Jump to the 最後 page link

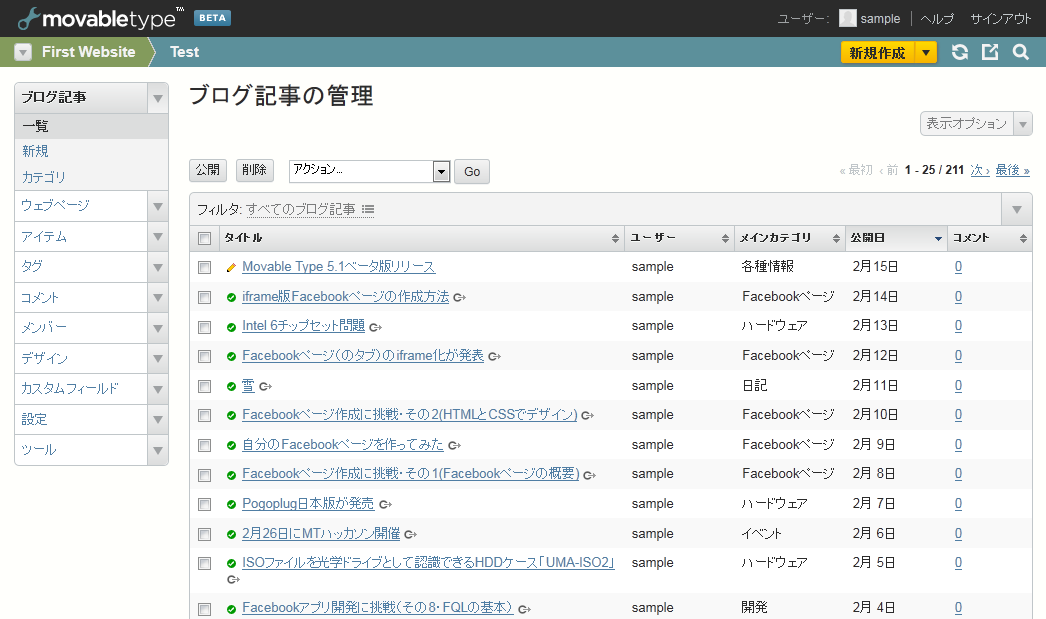[1013, 170]
